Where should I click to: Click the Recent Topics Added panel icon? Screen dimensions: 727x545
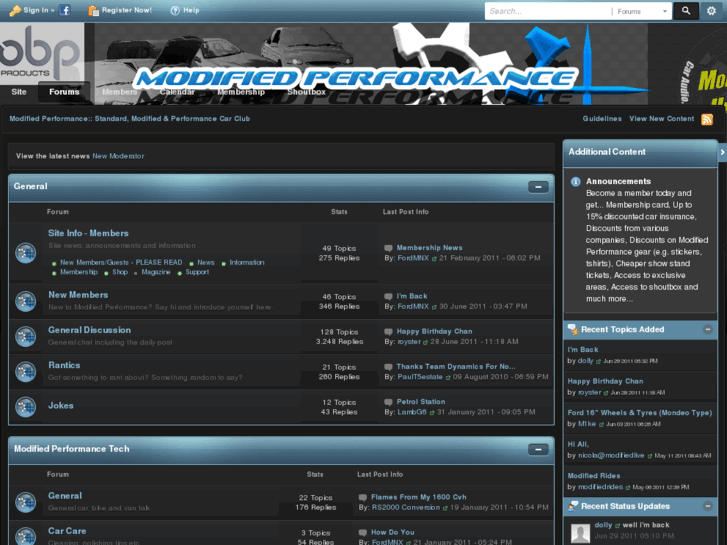(573, 329)
